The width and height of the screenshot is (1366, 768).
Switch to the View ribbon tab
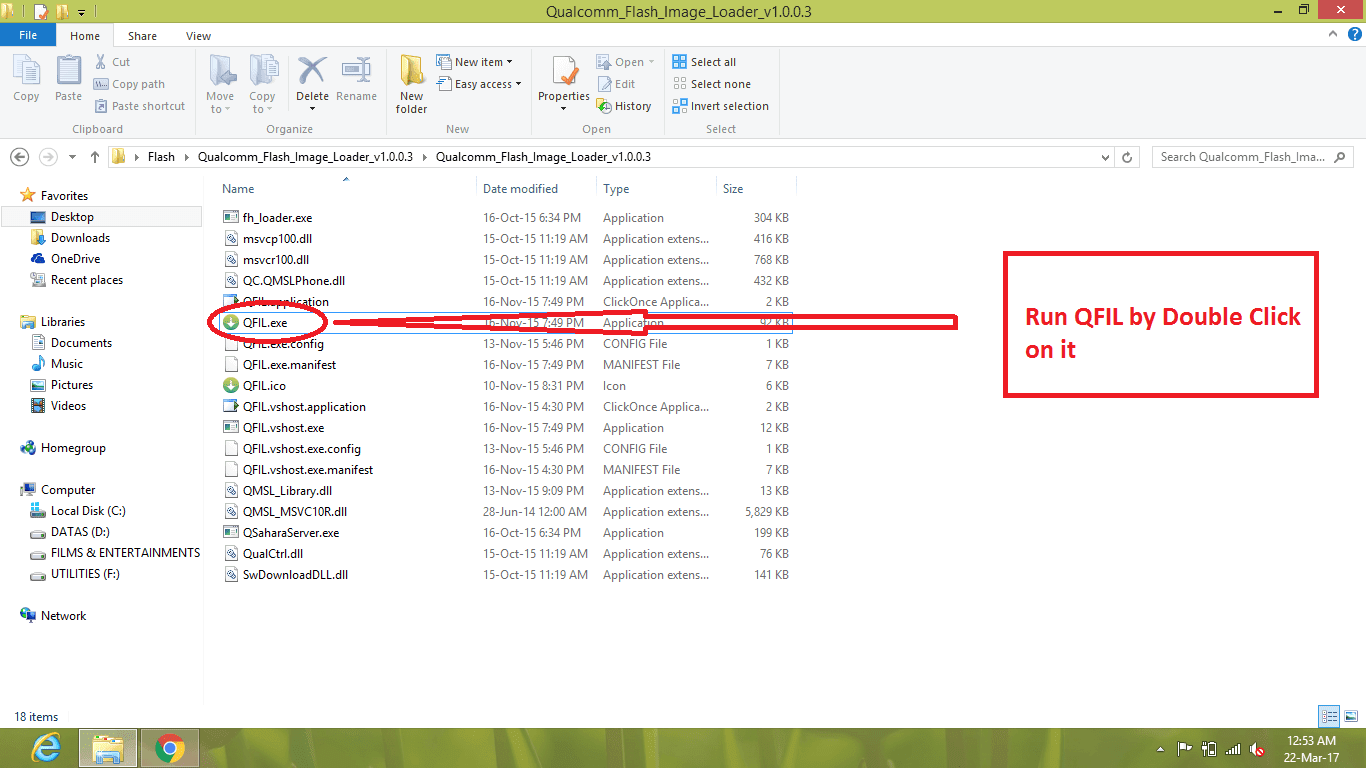pos(198,36)
